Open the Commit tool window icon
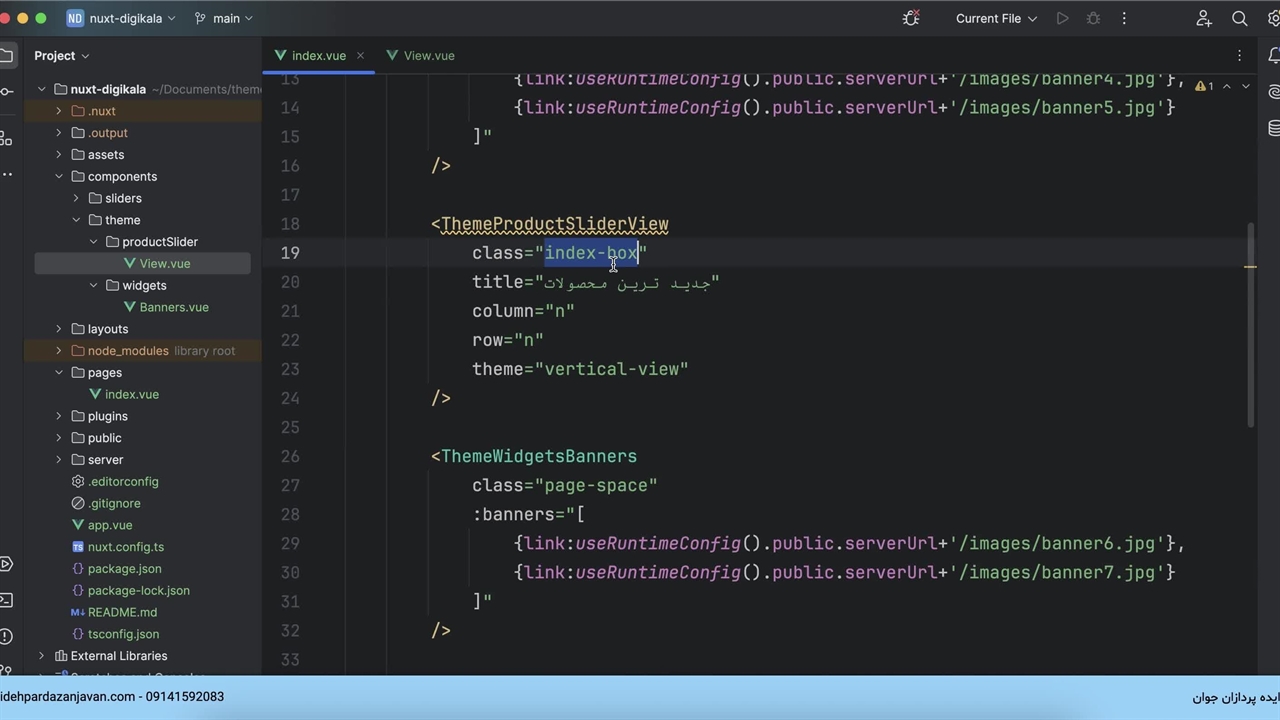1280x720 pixels. click(x=7, y=92)
